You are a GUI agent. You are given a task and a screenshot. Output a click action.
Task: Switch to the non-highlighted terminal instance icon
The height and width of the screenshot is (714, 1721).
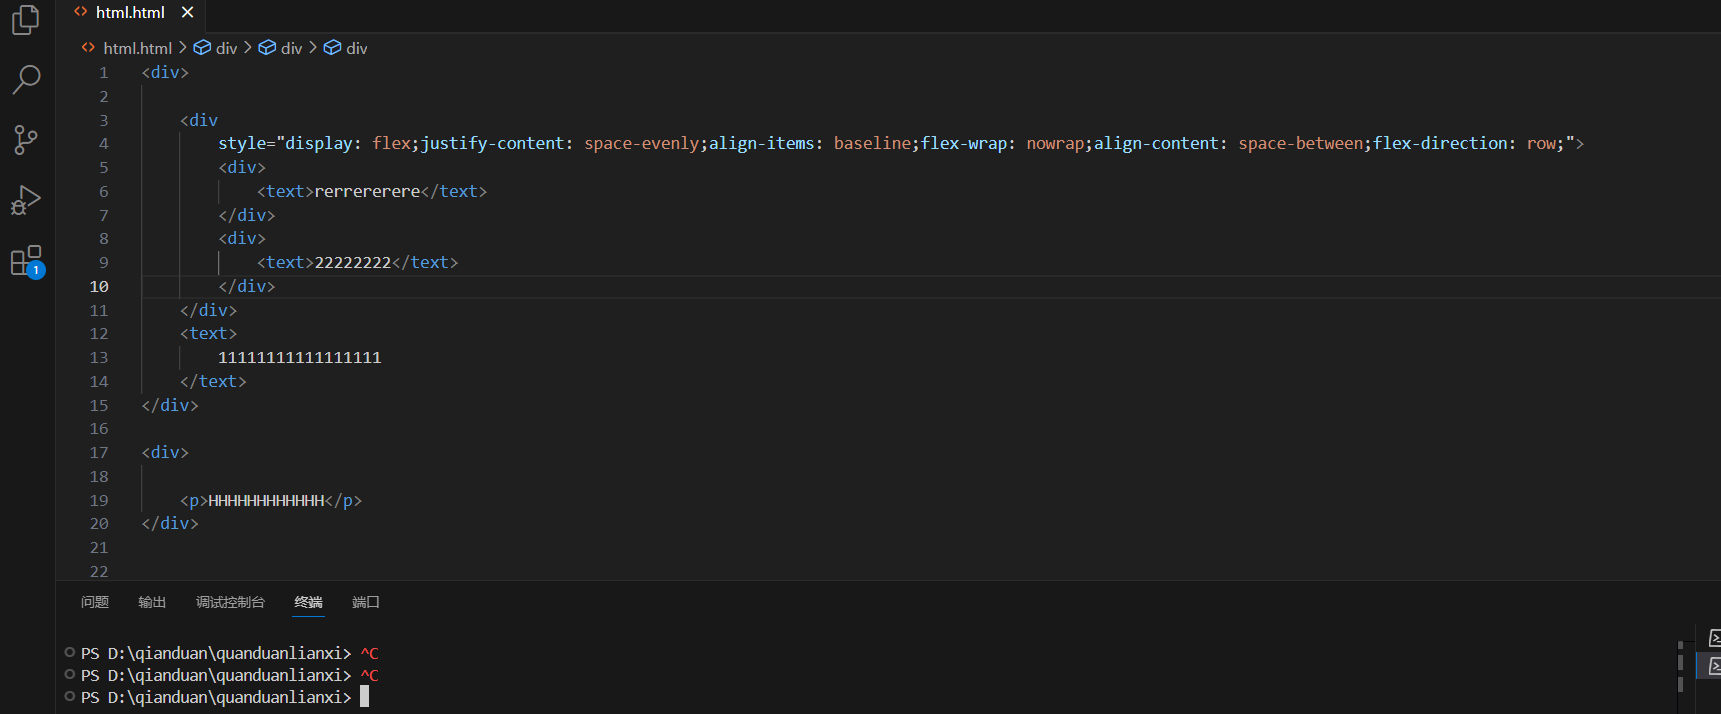pos(1714,638)
